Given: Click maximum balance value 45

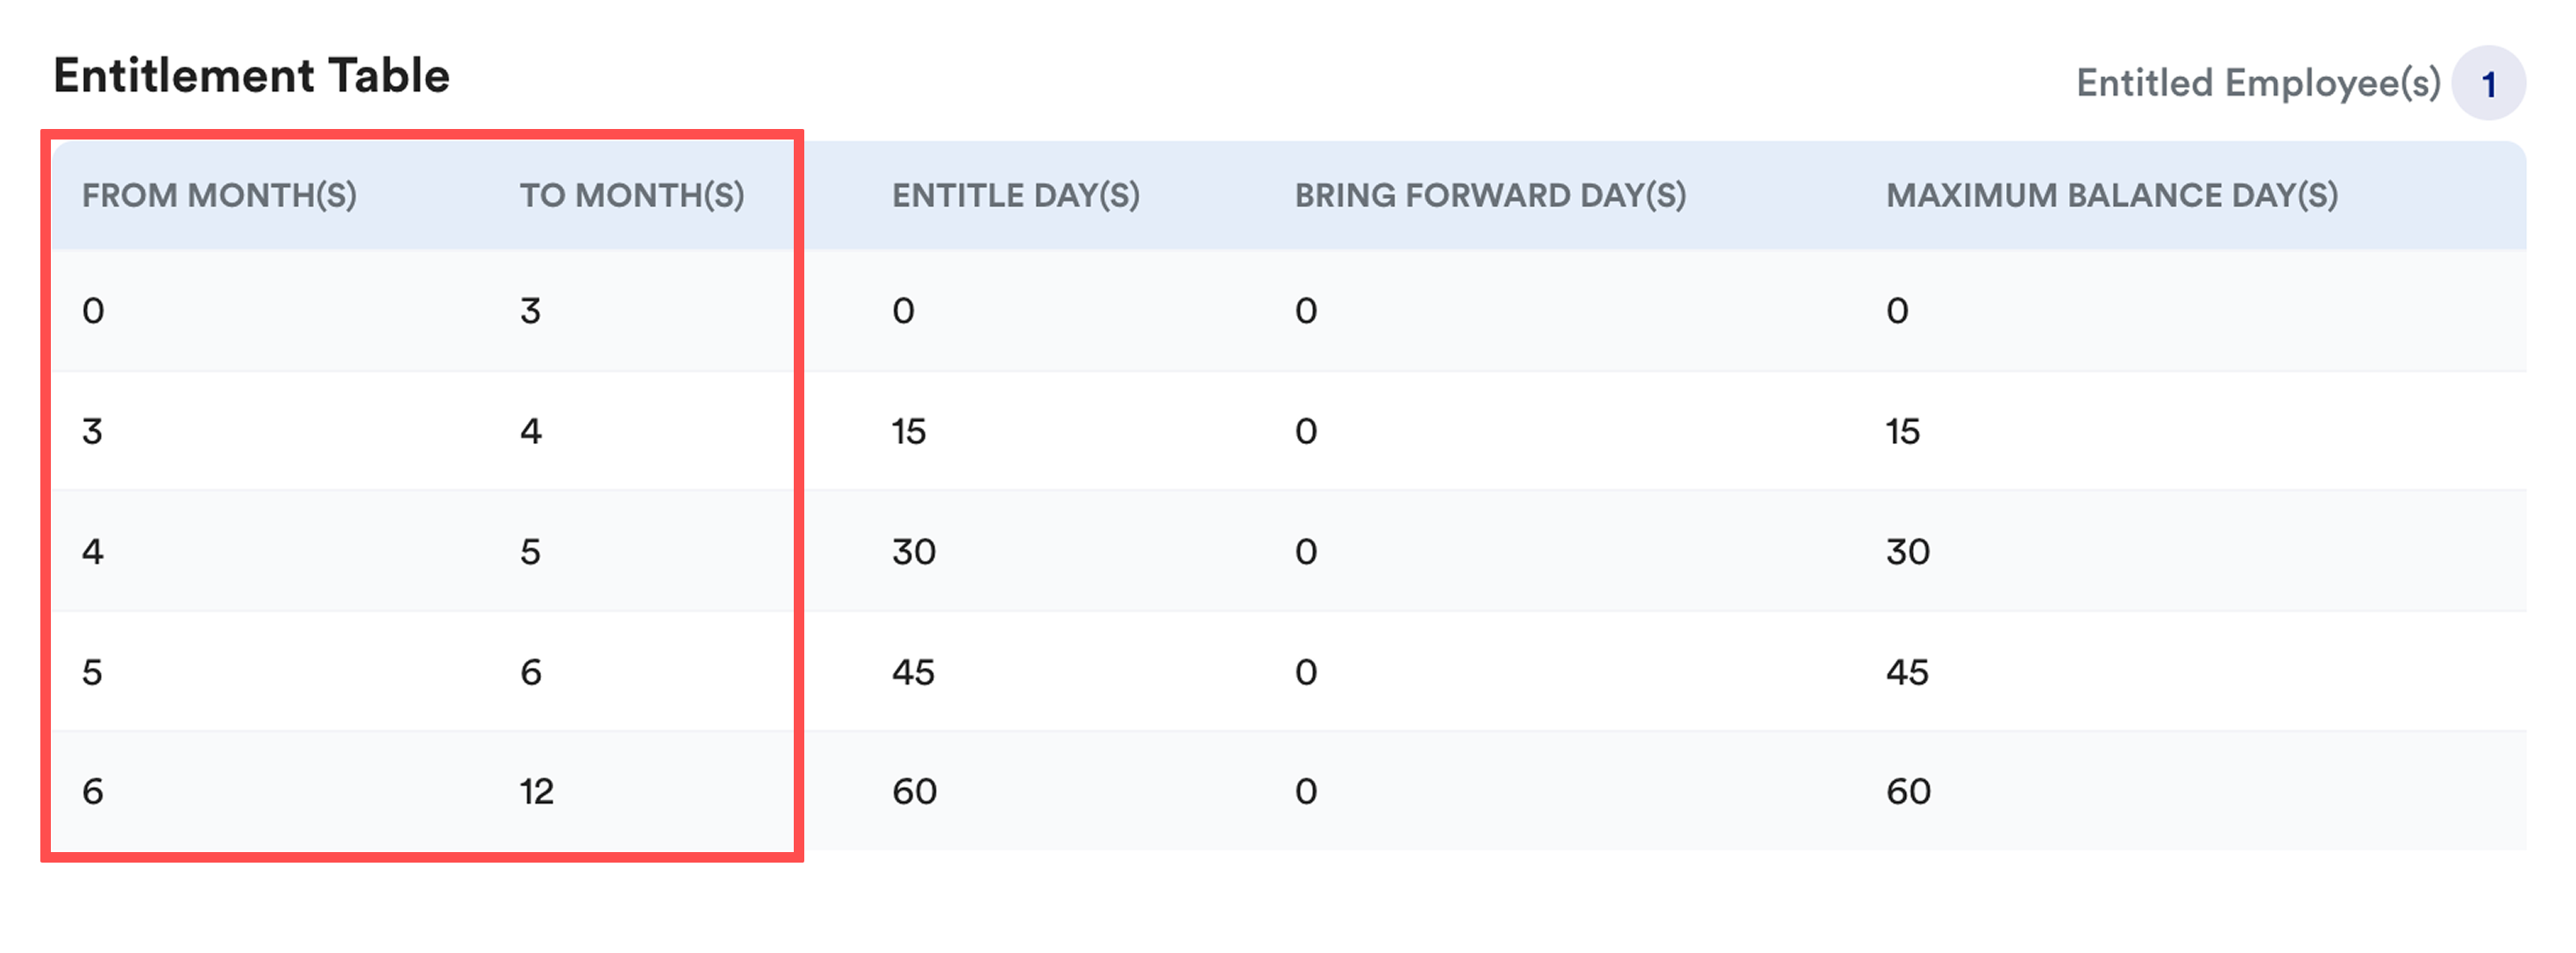Looking at the screenshot, I should [1907, 672].
